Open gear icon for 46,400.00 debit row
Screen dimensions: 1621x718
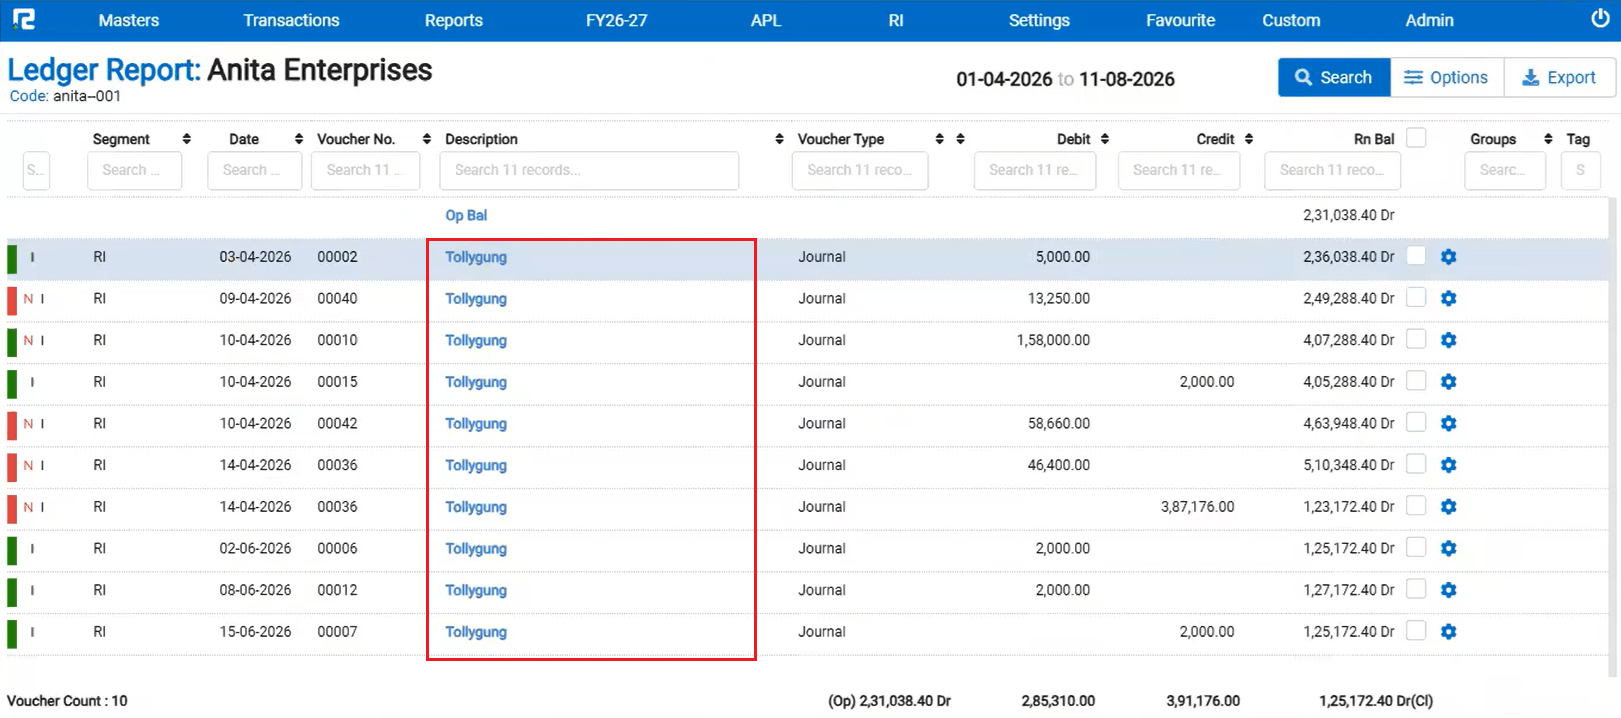(1448, 465)
